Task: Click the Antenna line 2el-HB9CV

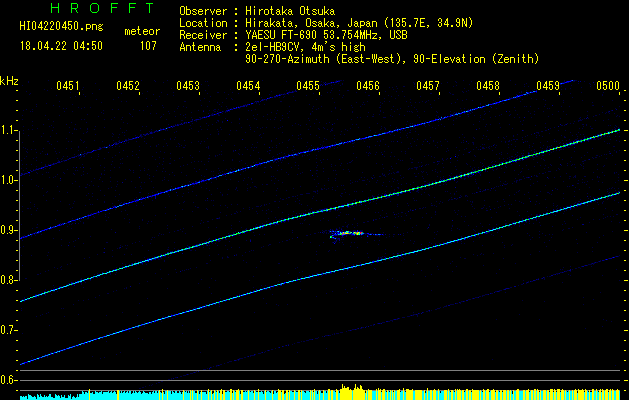Action: pos(272,47)
